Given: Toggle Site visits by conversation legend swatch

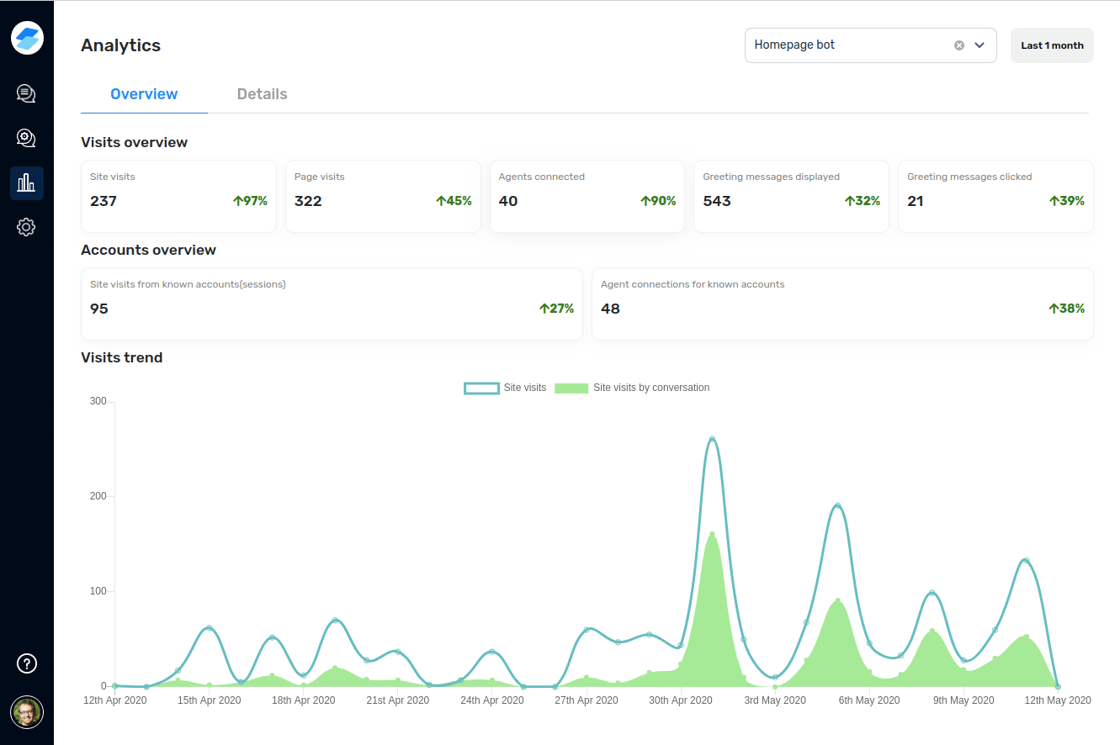Looking at the screenshot, I should point(571,388).
